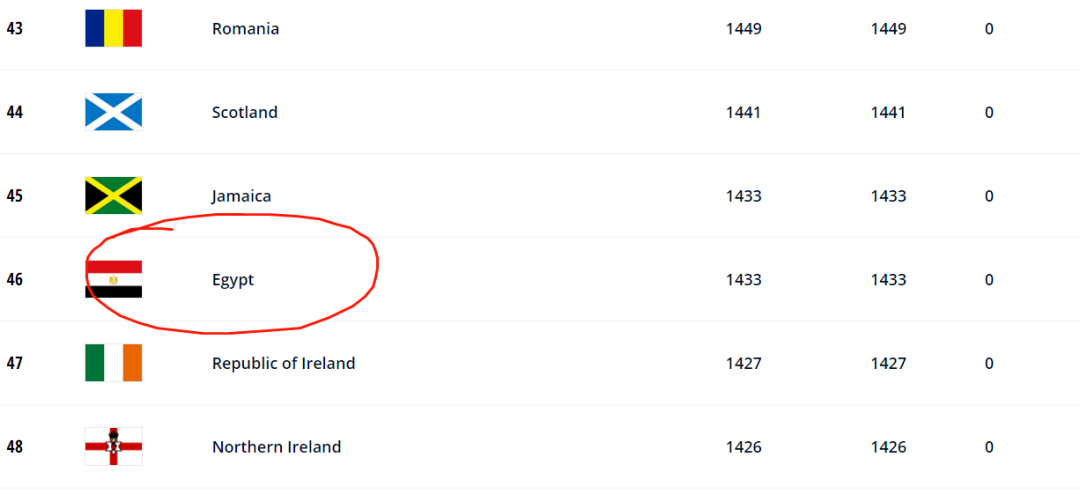Click the Romania flag icon
Screen dimensions: 1080x494
point(114,28)
